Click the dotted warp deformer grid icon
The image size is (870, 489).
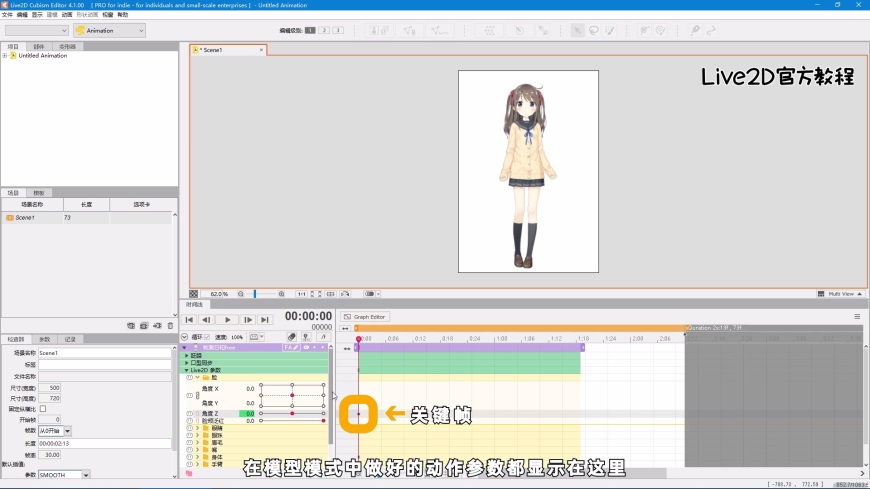pyautogui.click(x=489, y=31)
